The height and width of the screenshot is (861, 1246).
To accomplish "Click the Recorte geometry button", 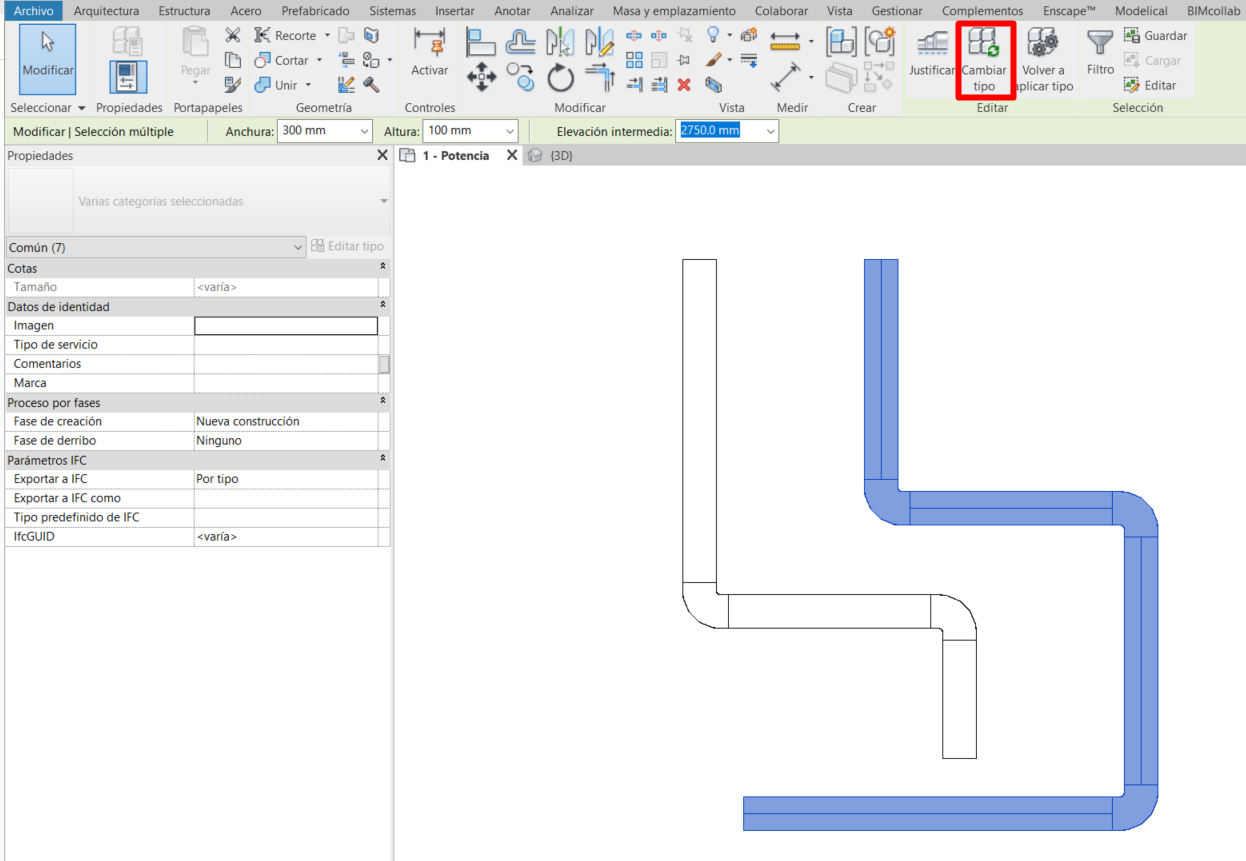I will [x=284, y=36].
